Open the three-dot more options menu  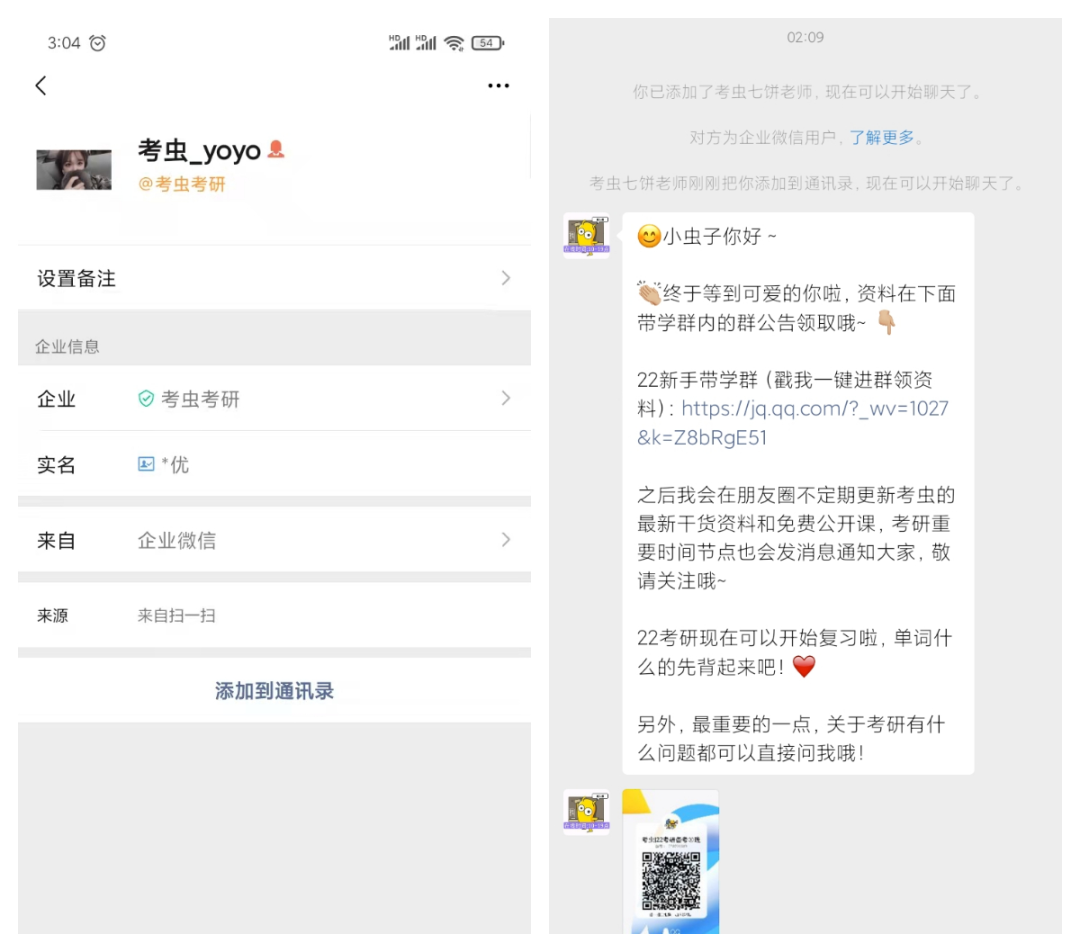[x=498, y=85]
